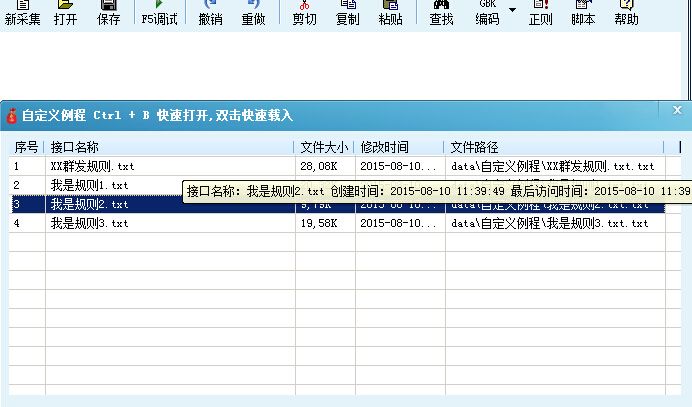This screenshot has width=692, height=407.
Task: Expand the 编码 dropdown arrow
Action: pyautogui.click(x=512, y=10)
